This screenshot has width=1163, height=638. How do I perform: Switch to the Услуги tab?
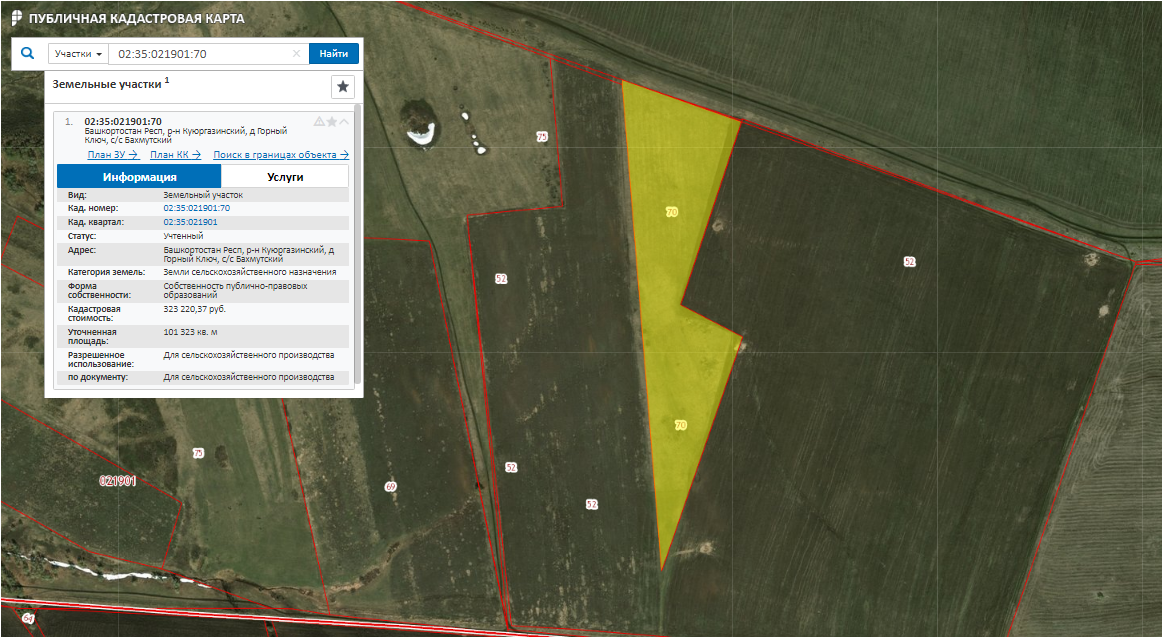click(x=285, y=177)
